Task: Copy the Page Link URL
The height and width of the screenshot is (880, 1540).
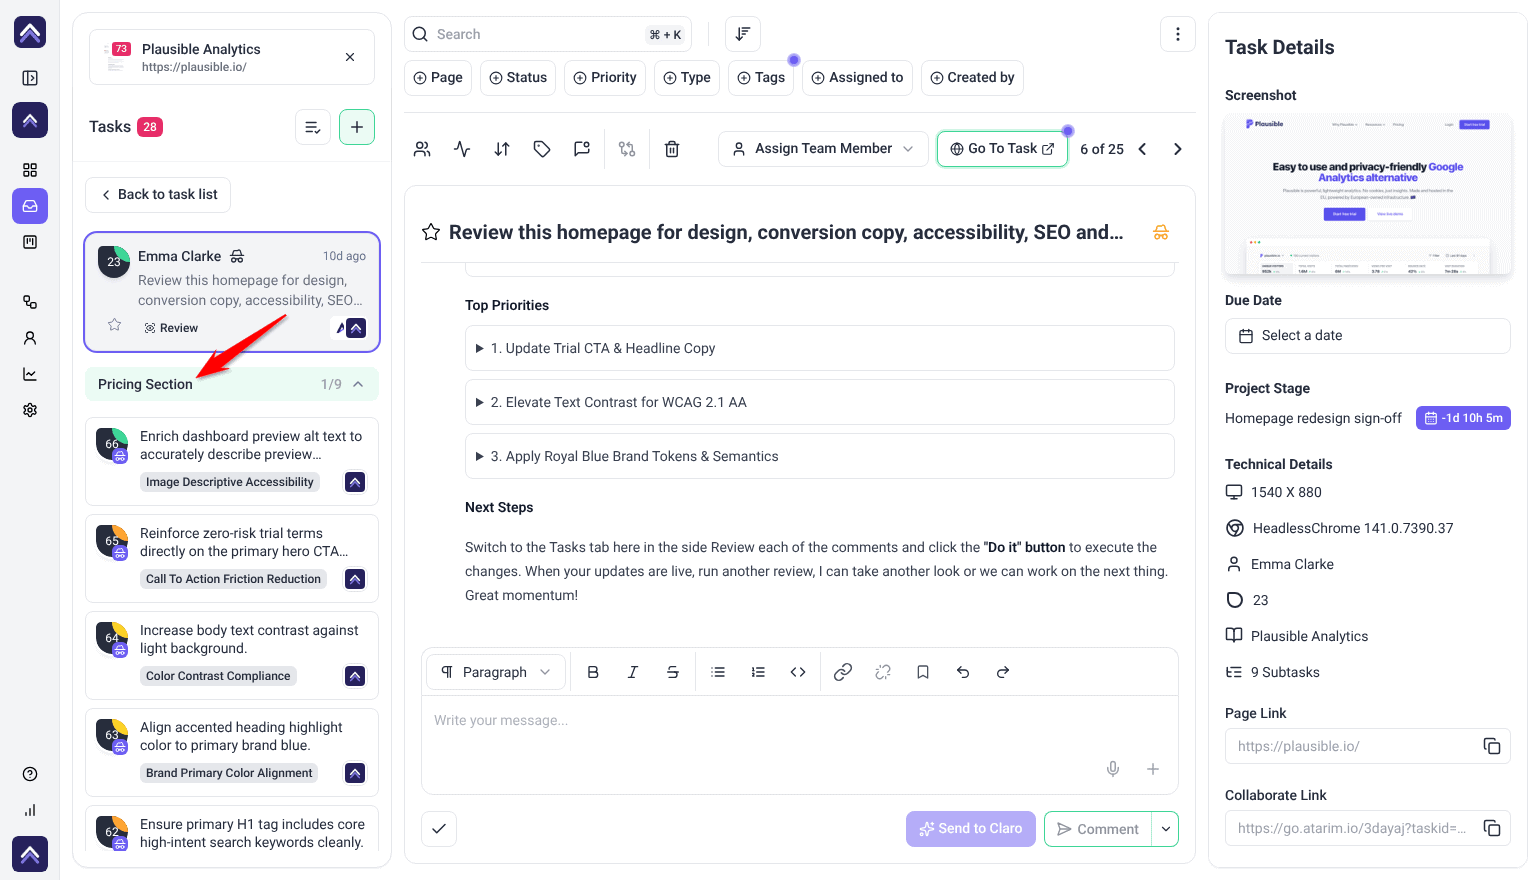Action: [1492, 746]
